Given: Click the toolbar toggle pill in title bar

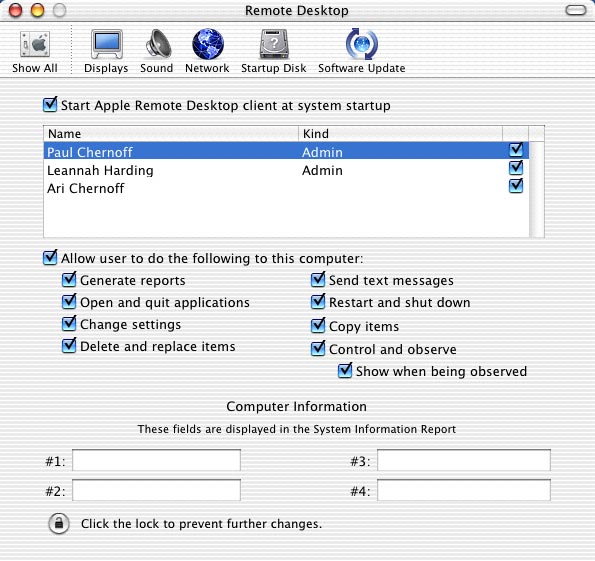Looking at the screenshot, I should pyautogui.click(x=576, y=10).
